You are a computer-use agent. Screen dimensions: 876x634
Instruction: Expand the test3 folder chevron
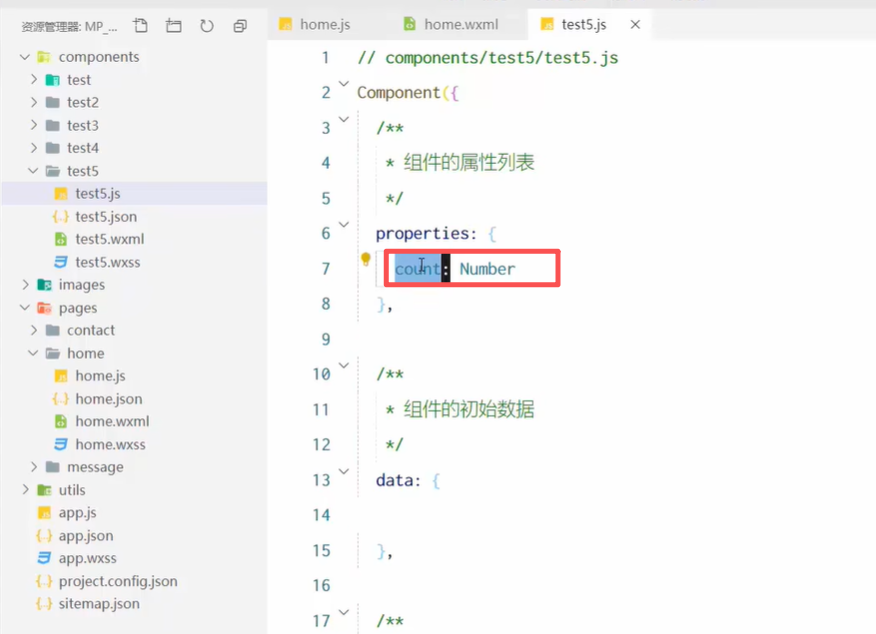coord(34,125)
